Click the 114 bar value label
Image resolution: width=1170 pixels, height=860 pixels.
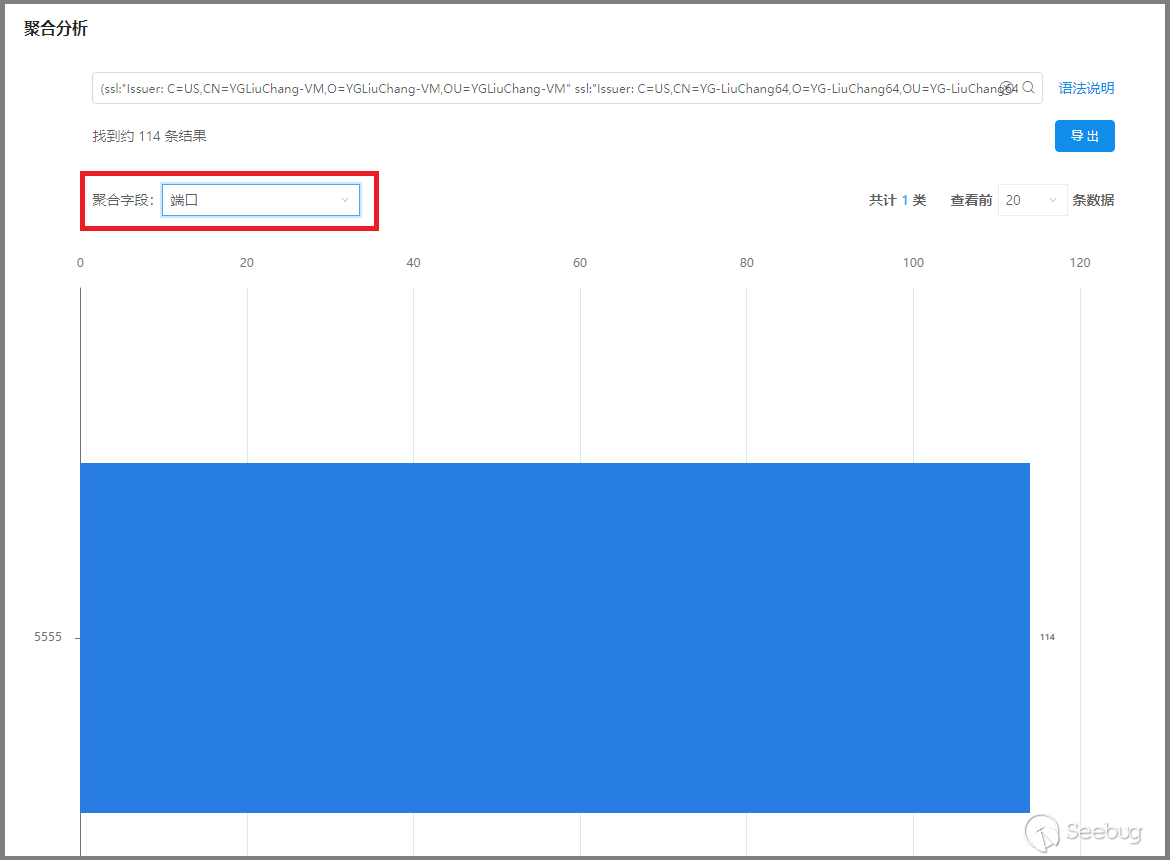(x=1047, y=637)
